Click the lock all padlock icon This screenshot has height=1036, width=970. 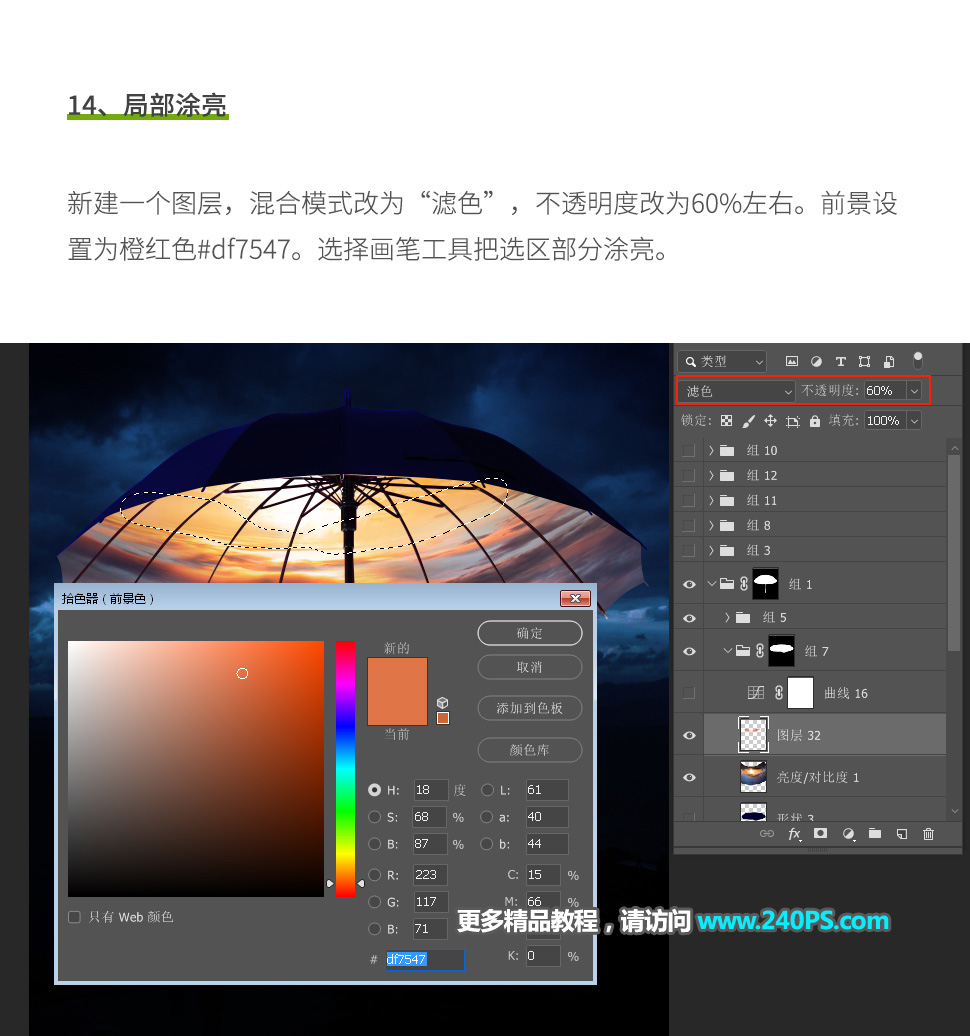(814, 420)
